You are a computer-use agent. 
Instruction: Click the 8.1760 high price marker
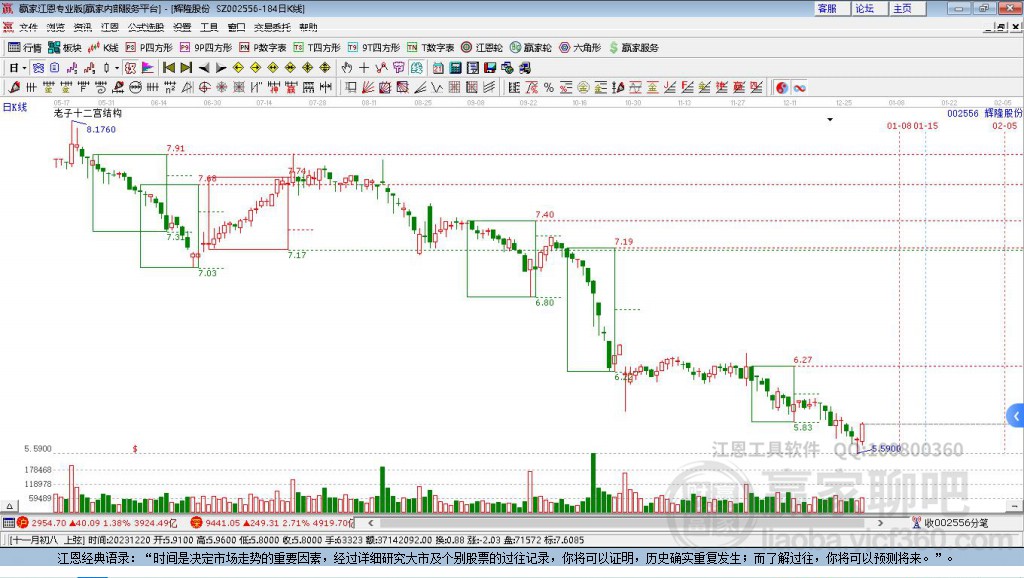tap(101, 129)
